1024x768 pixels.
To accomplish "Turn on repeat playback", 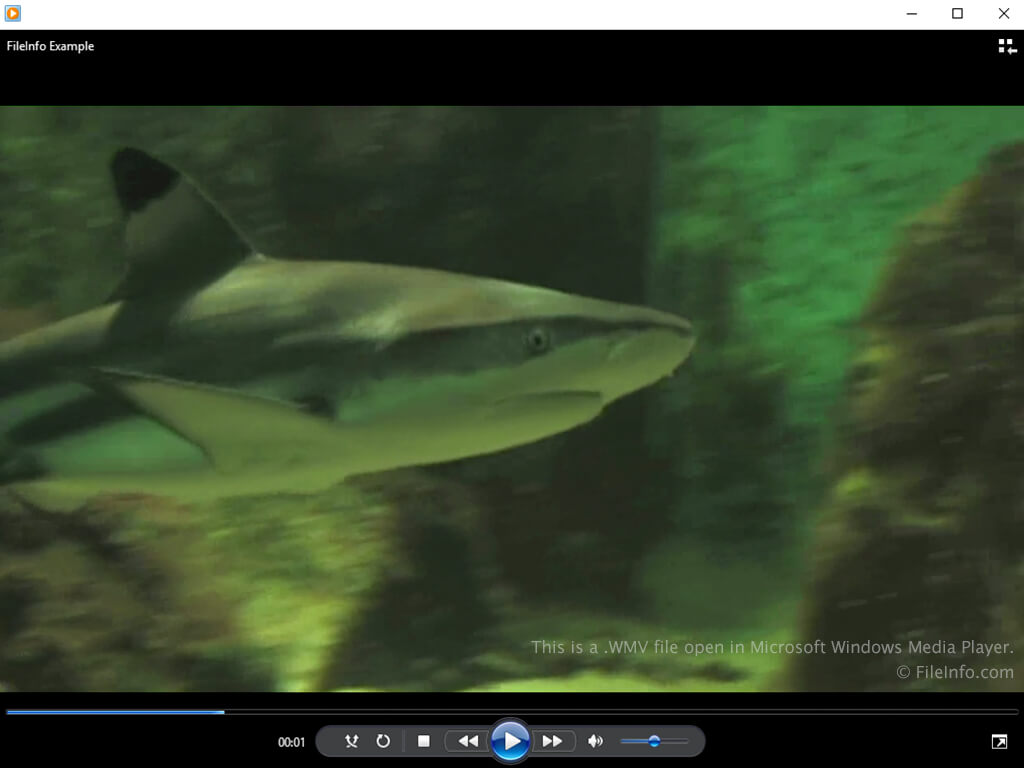I will tap(383, 741).
